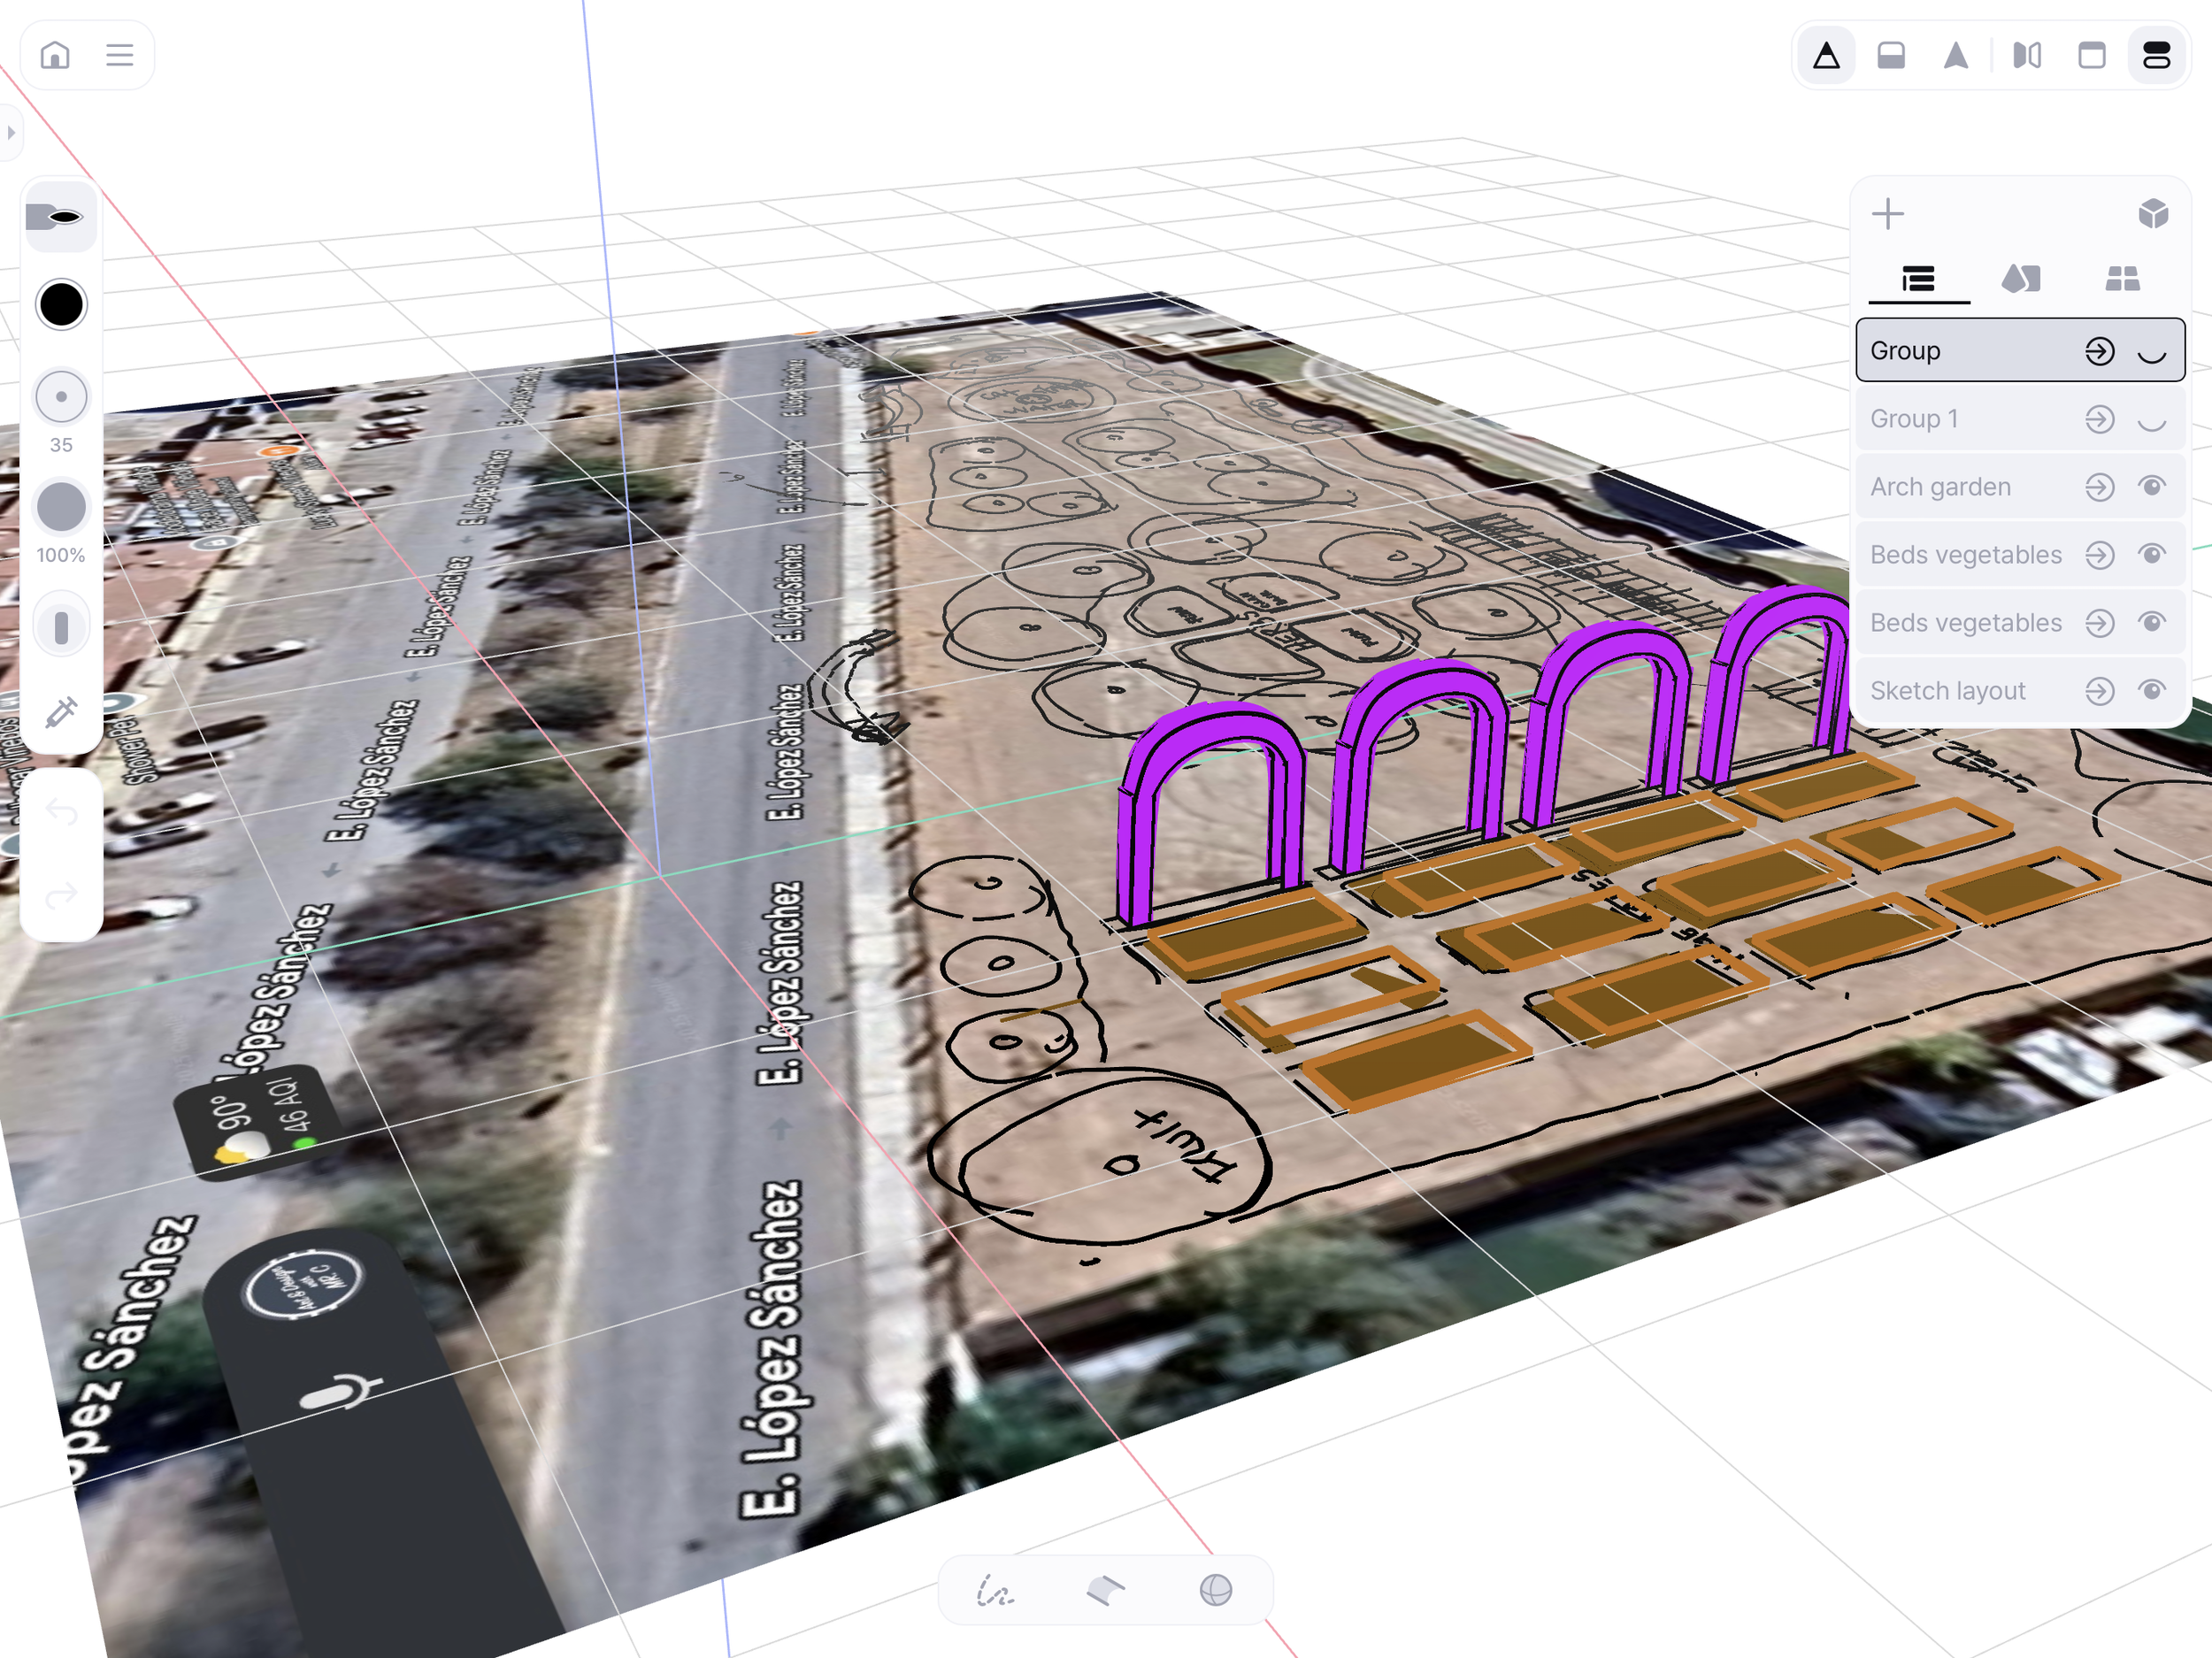Image resolution: width=2212 pixels, height=1658 pixels.
Task: Open the black color swatch
Action: (x=61, y=305)
